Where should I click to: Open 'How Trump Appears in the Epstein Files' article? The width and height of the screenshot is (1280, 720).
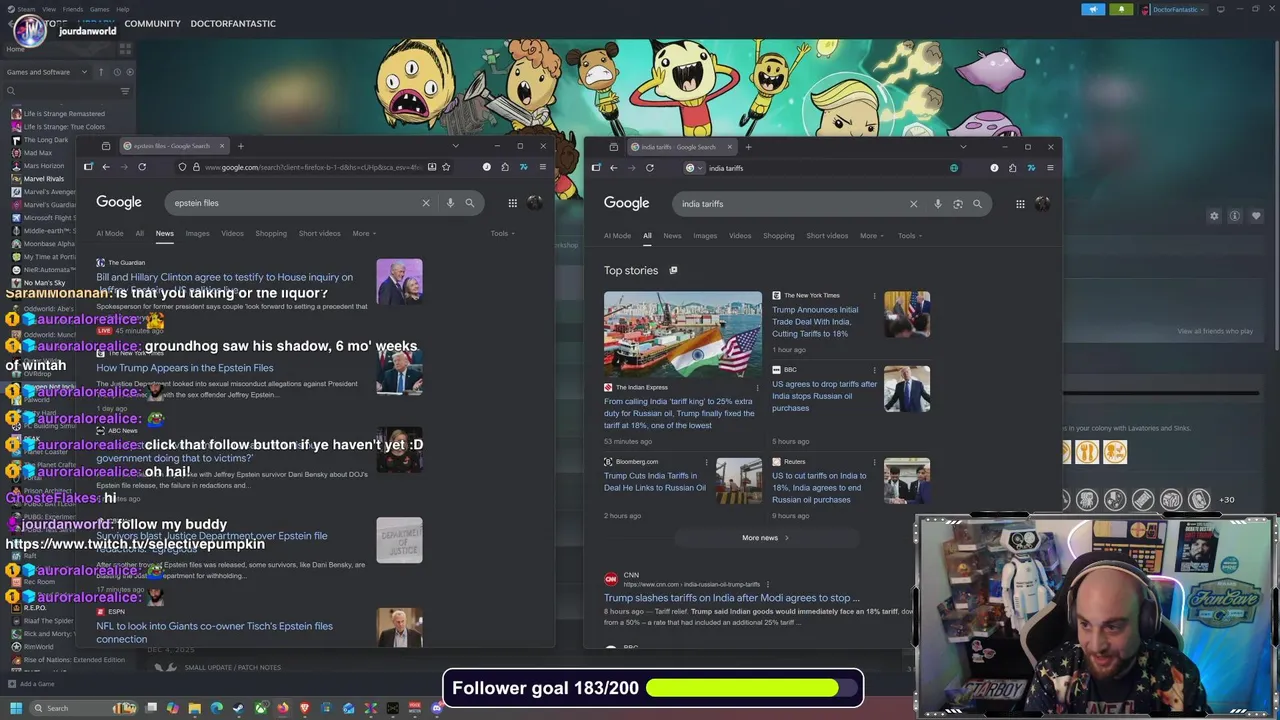tap(184, 368)
